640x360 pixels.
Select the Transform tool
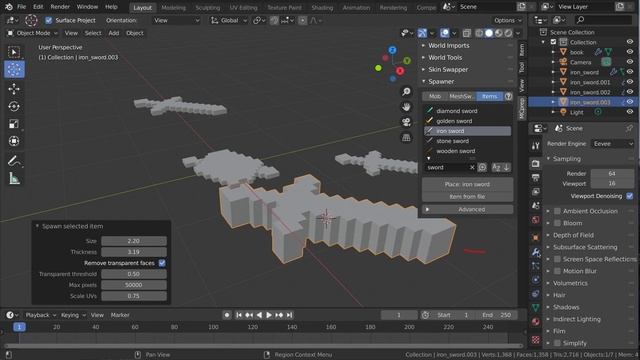point(14,141)
